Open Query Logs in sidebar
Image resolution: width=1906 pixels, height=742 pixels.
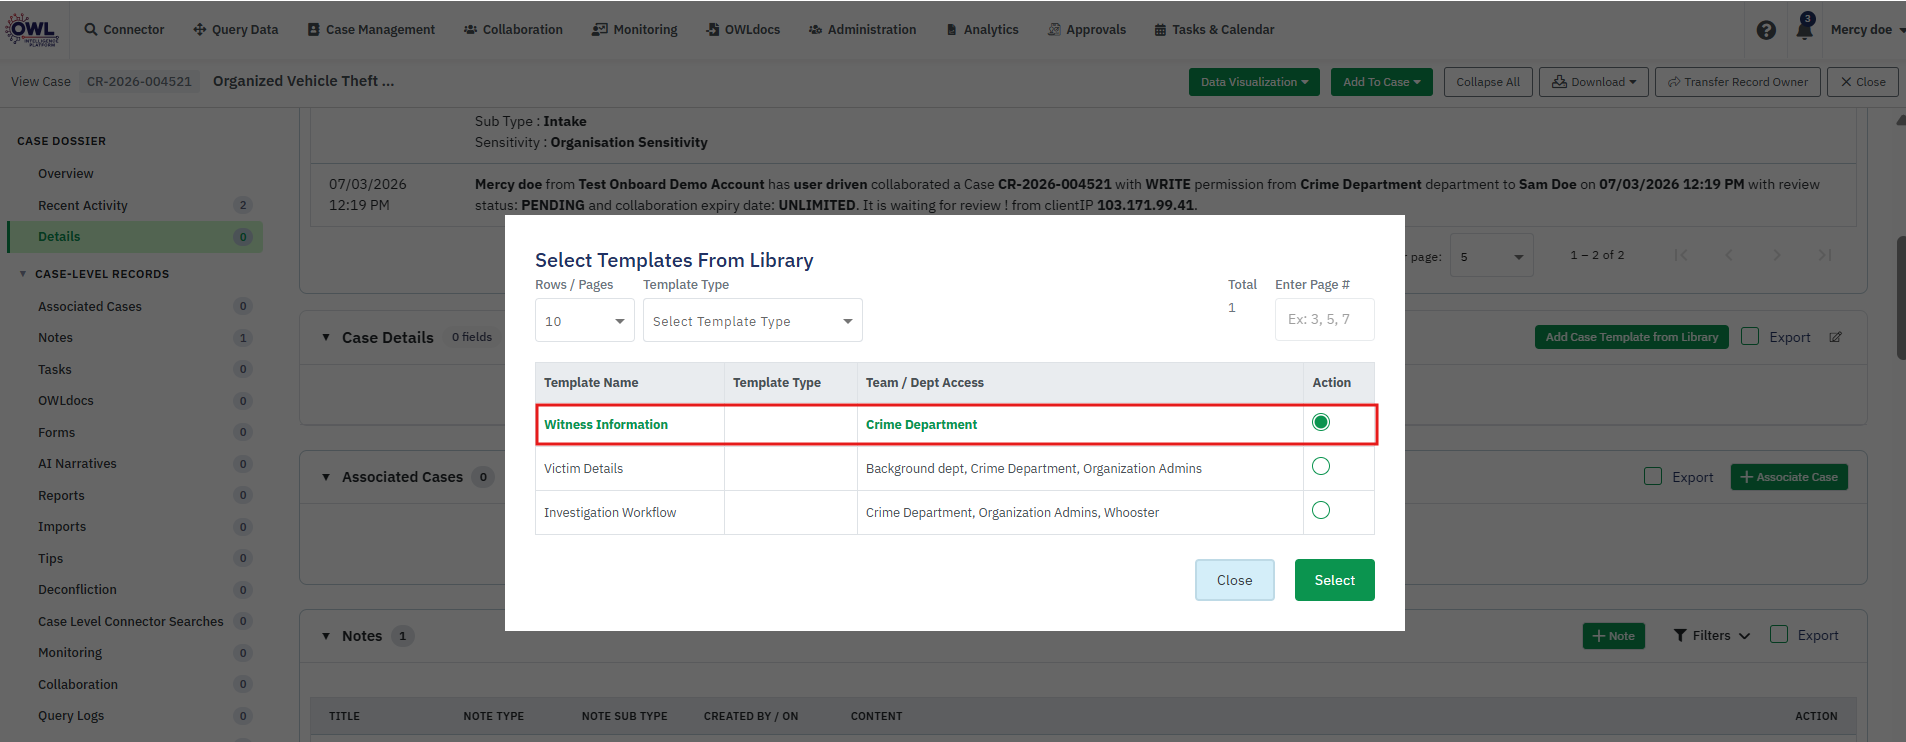tap(71, 716)
